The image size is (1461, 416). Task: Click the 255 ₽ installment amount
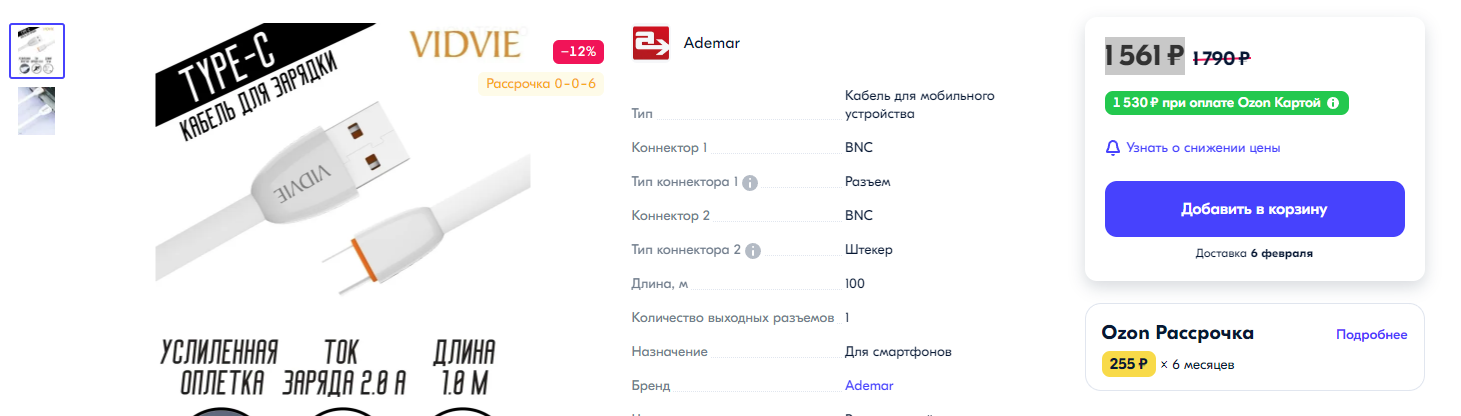coord(1129,364)
